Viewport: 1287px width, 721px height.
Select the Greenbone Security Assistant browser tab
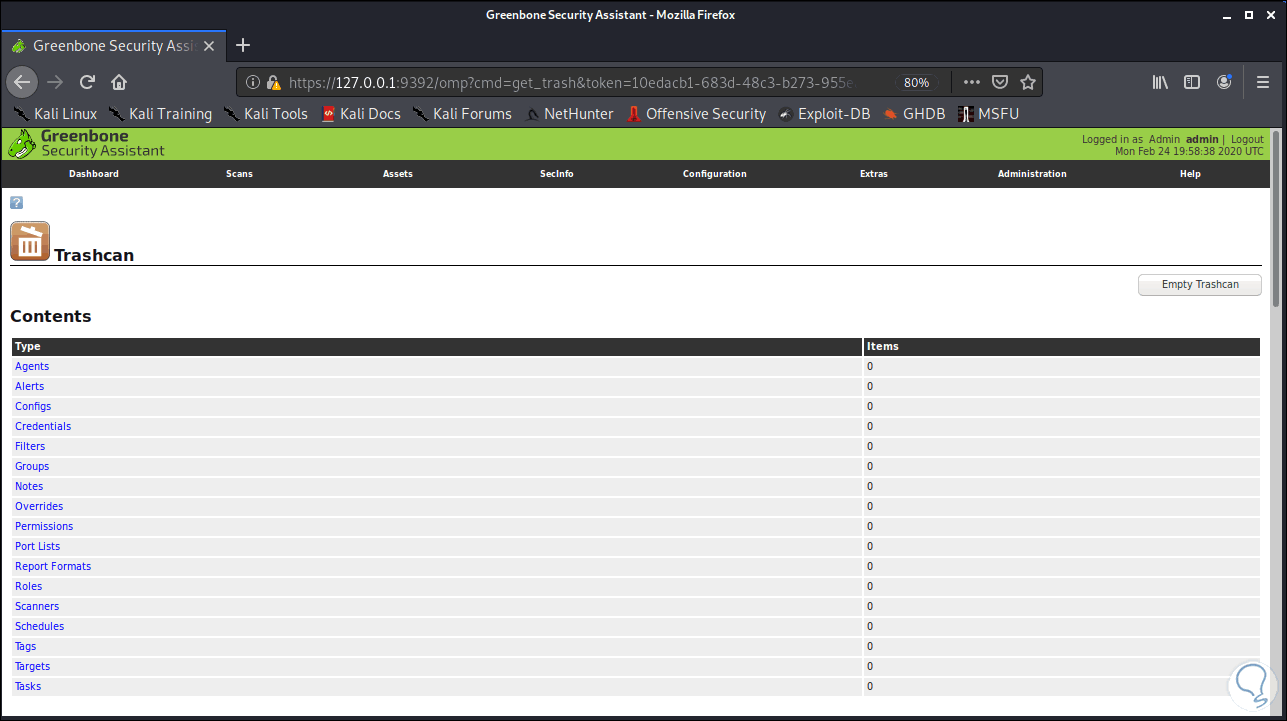tap(114, 45)
